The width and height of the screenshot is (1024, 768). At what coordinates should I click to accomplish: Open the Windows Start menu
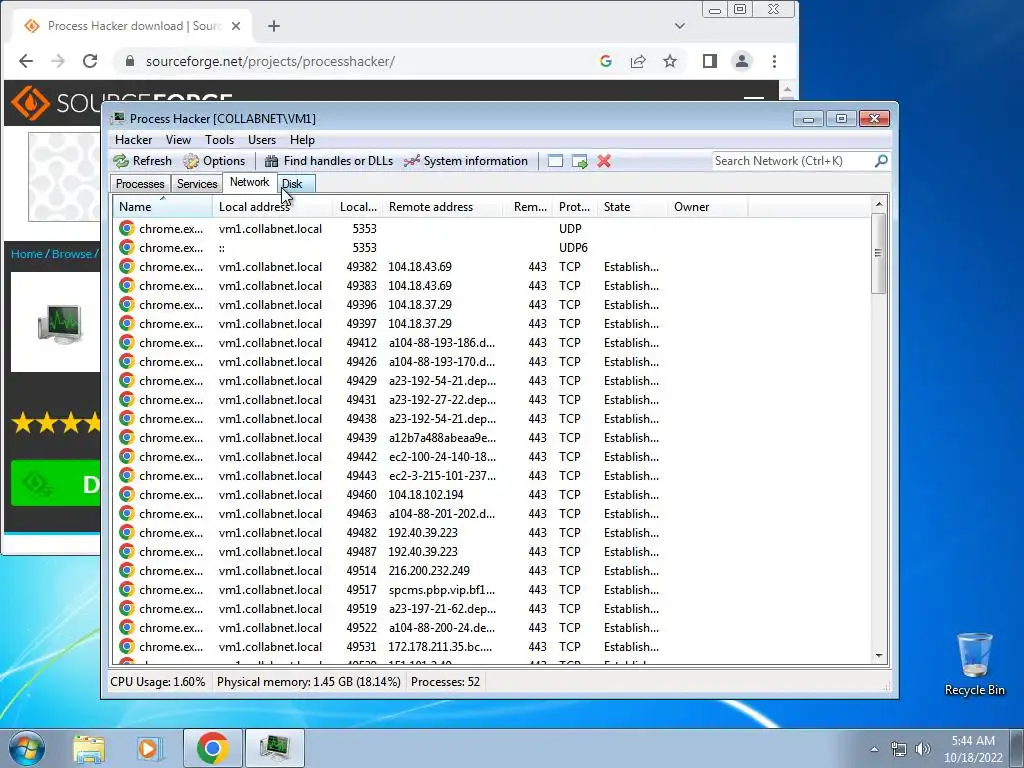[x=26, y=748]
